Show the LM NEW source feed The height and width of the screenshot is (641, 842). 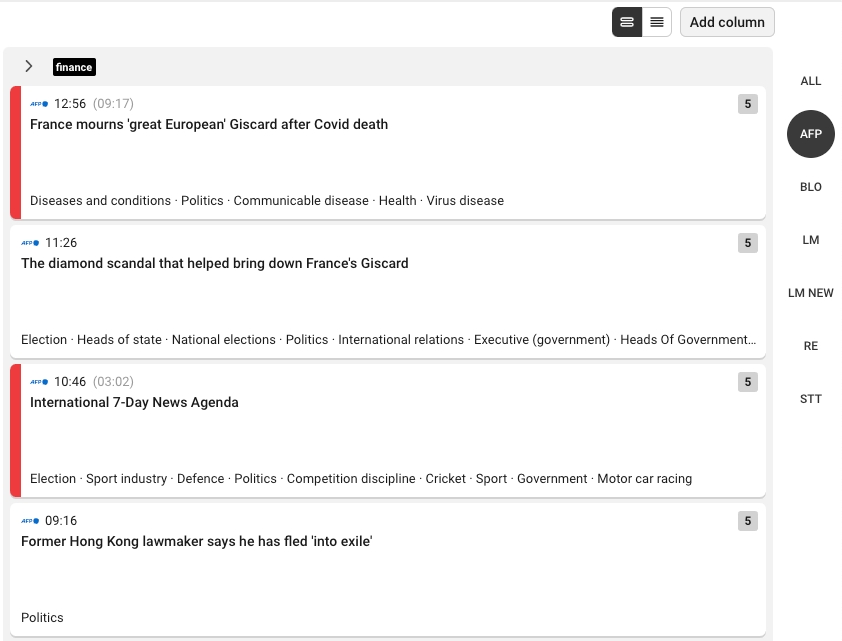(811, 293)
